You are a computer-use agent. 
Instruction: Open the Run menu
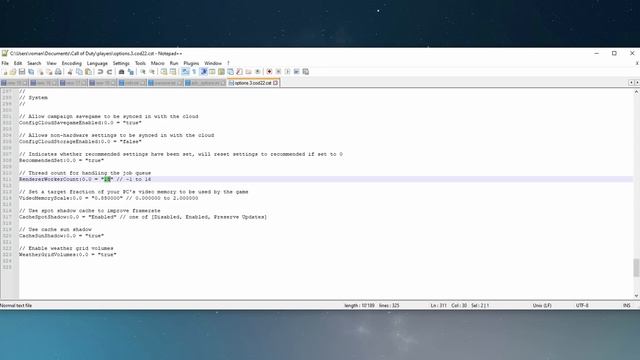(x=174, y=63)
